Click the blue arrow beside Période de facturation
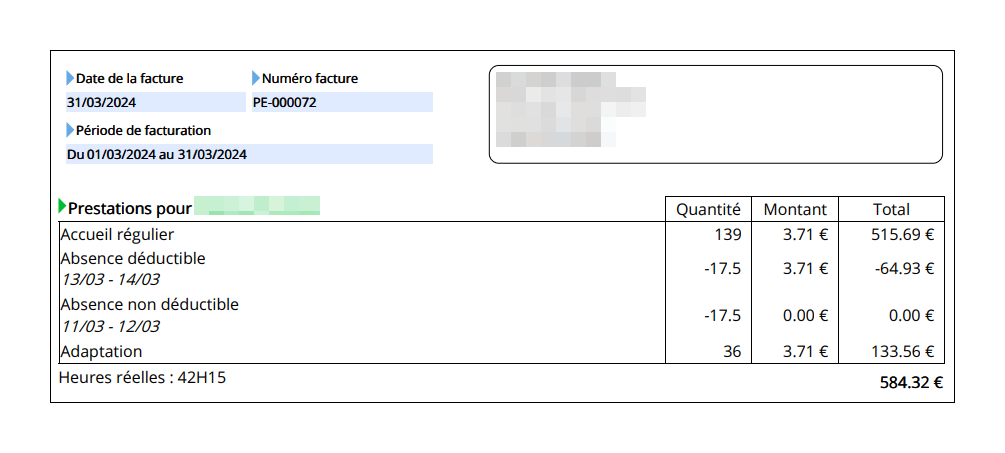Screen dimensions: 1005x453 pos(70,130)
